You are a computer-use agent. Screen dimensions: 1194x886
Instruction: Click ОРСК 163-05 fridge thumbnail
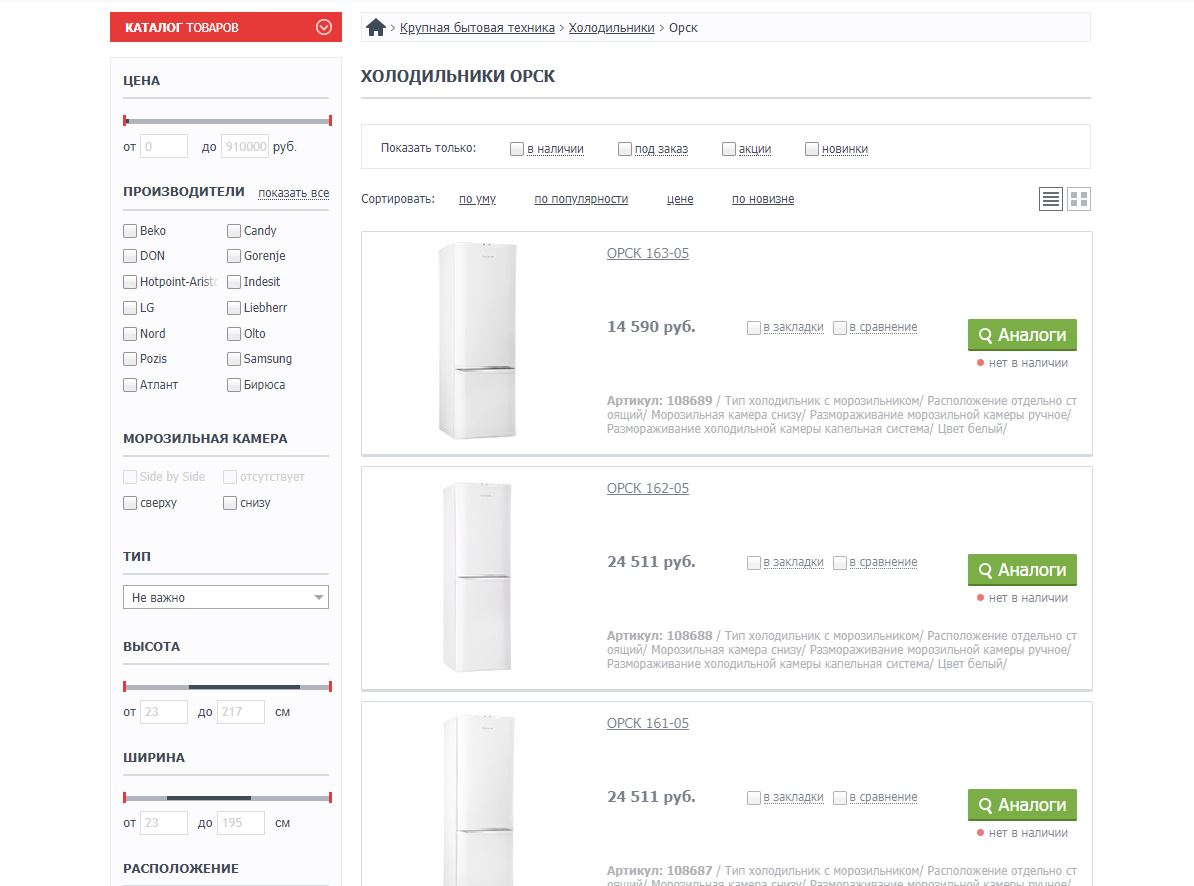(477, 340)
